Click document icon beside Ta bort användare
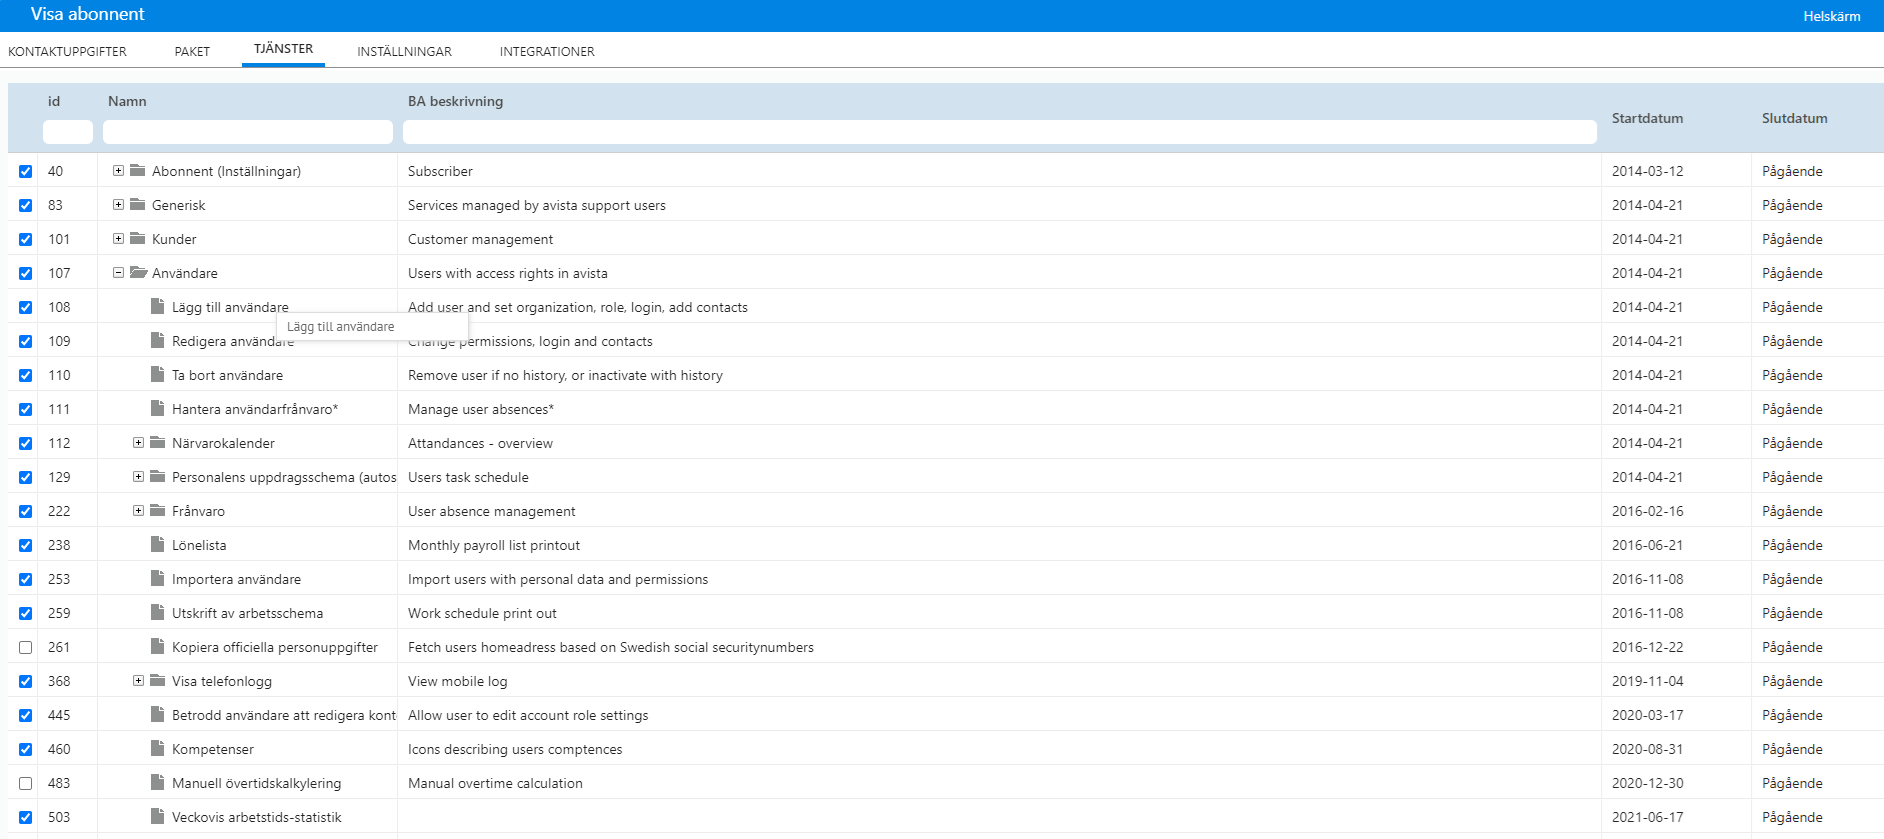 point(157,374)
